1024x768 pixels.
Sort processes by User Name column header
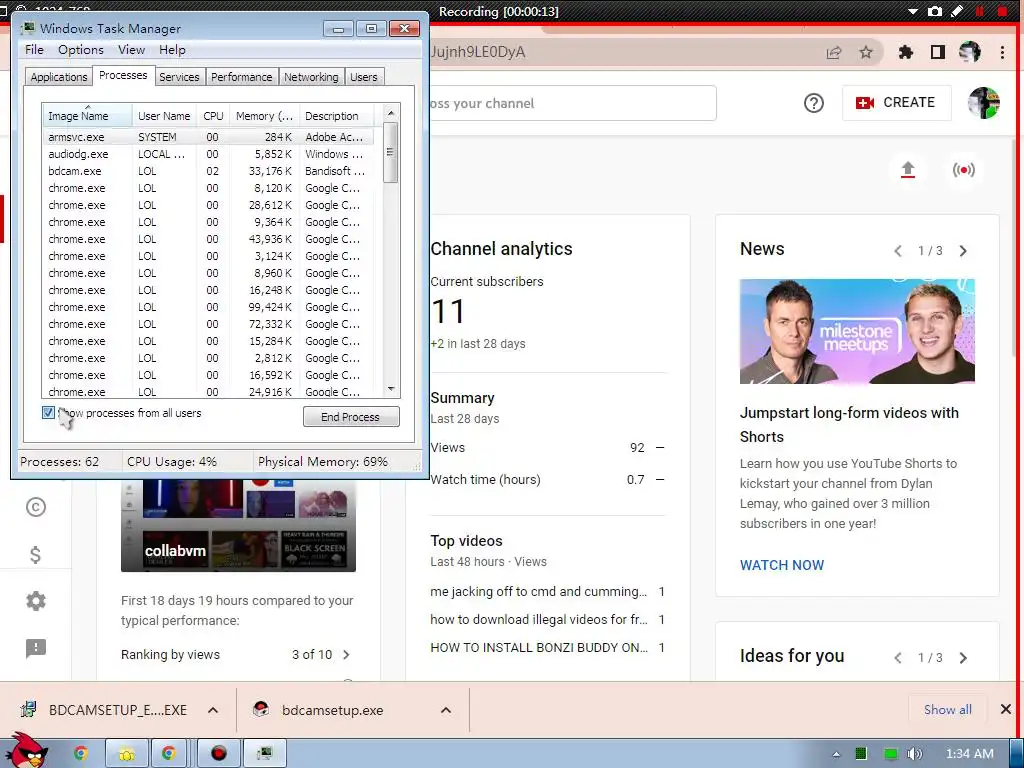pos(164,116)
